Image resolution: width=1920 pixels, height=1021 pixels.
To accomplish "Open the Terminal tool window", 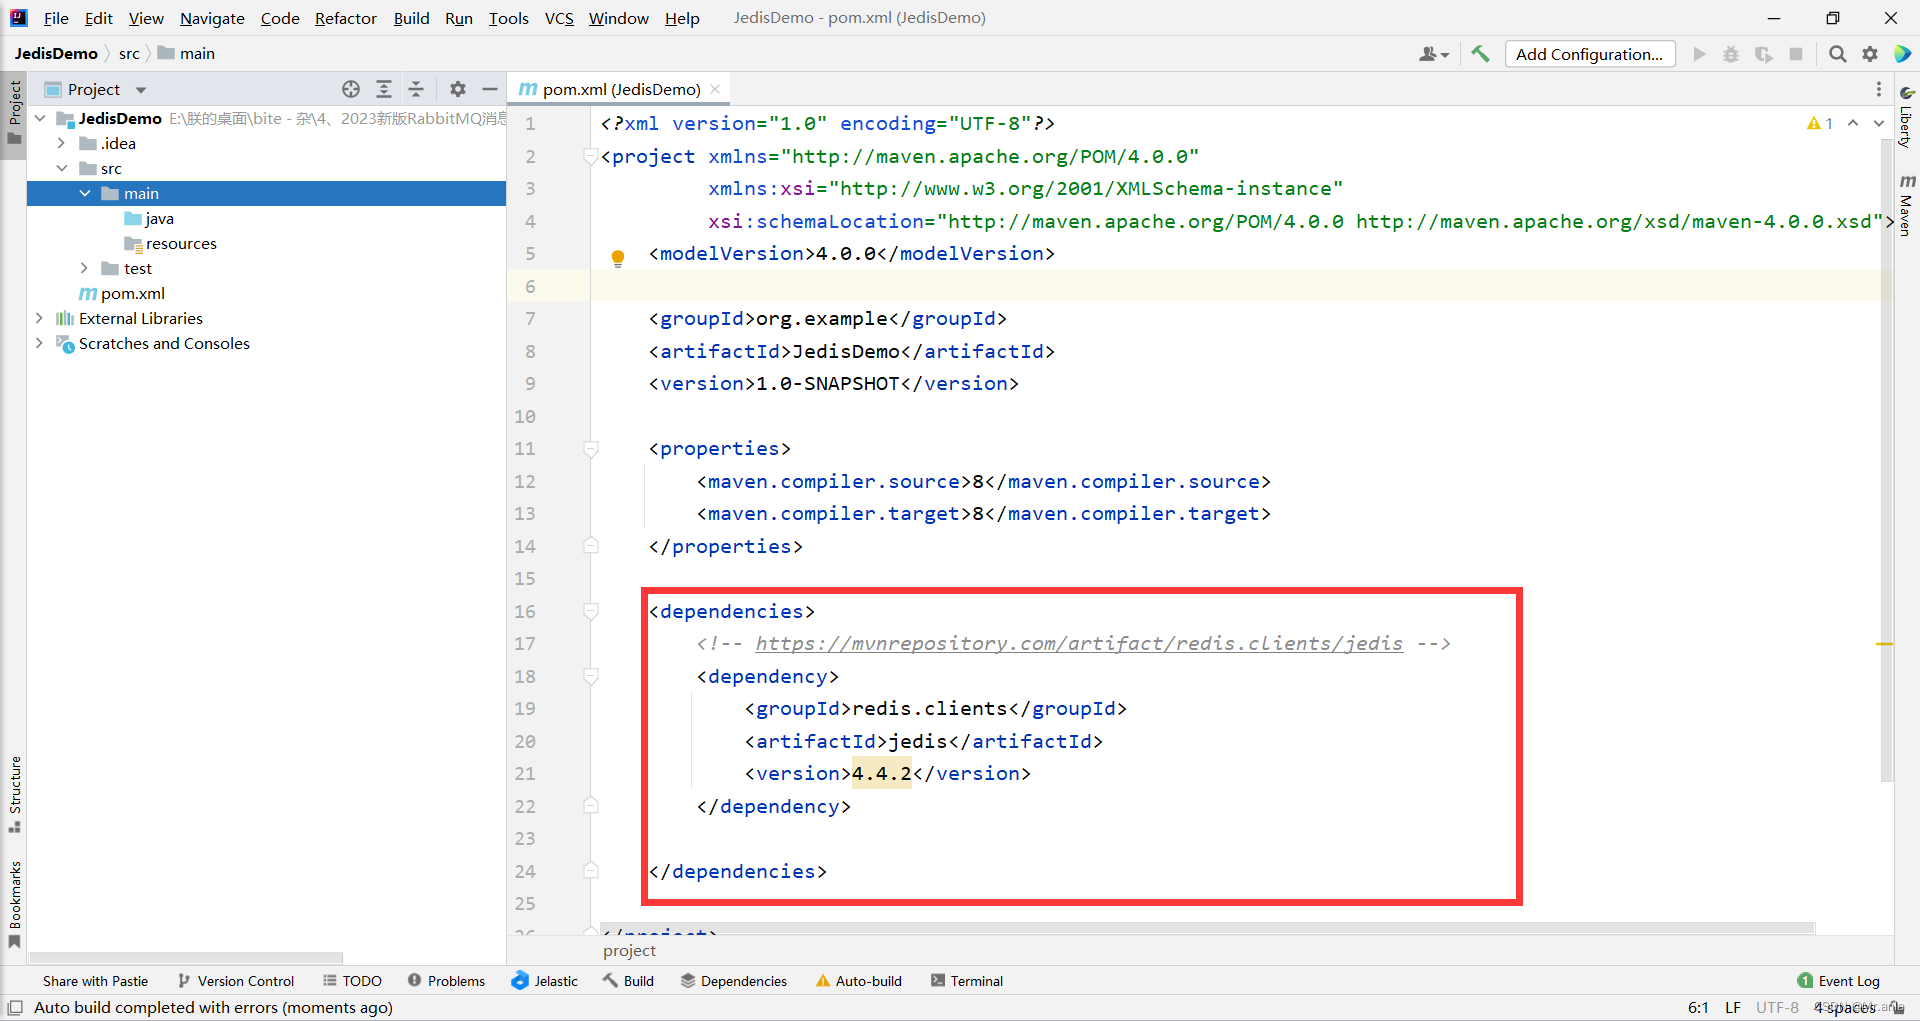I will pyautogui.click(x=967, y=981).
